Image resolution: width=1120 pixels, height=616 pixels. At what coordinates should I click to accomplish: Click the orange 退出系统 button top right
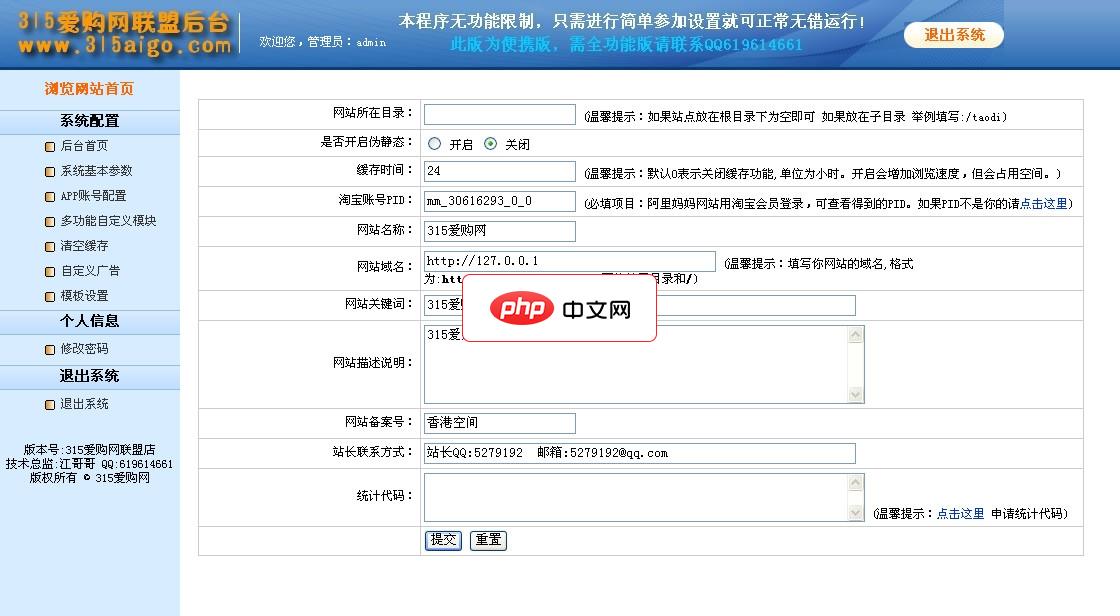click(x=952, y=36)
